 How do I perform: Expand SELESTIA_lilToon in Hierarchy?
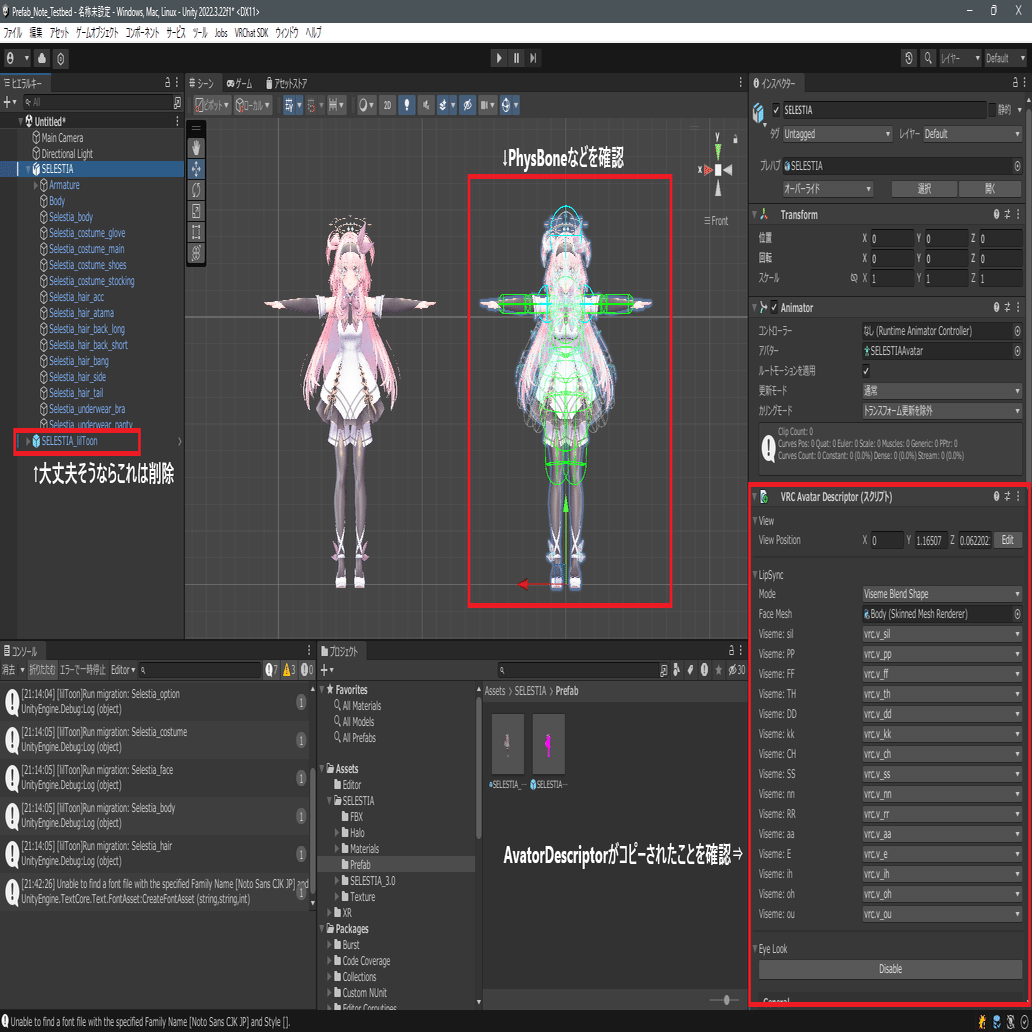[28, 441]
